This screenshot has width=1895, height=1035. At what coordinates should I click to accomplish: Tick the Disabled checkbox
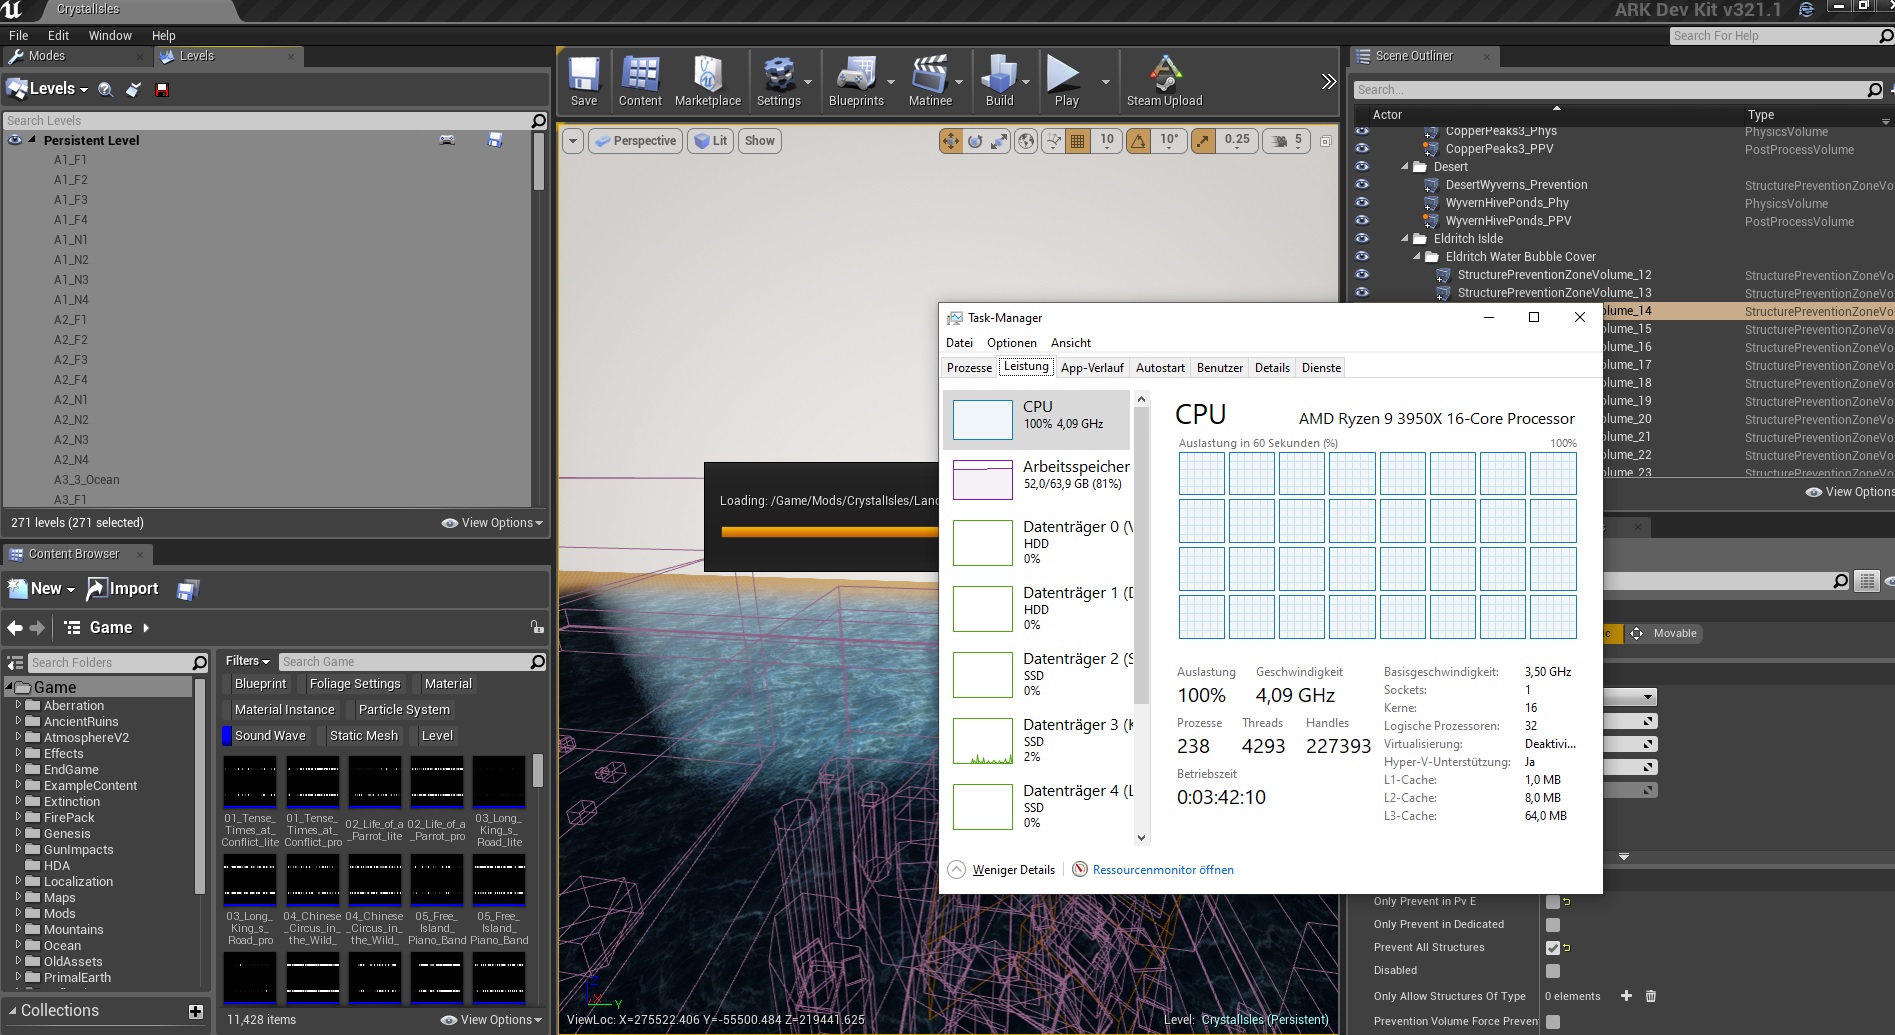pyautogui.click(x=1553, y=971)
